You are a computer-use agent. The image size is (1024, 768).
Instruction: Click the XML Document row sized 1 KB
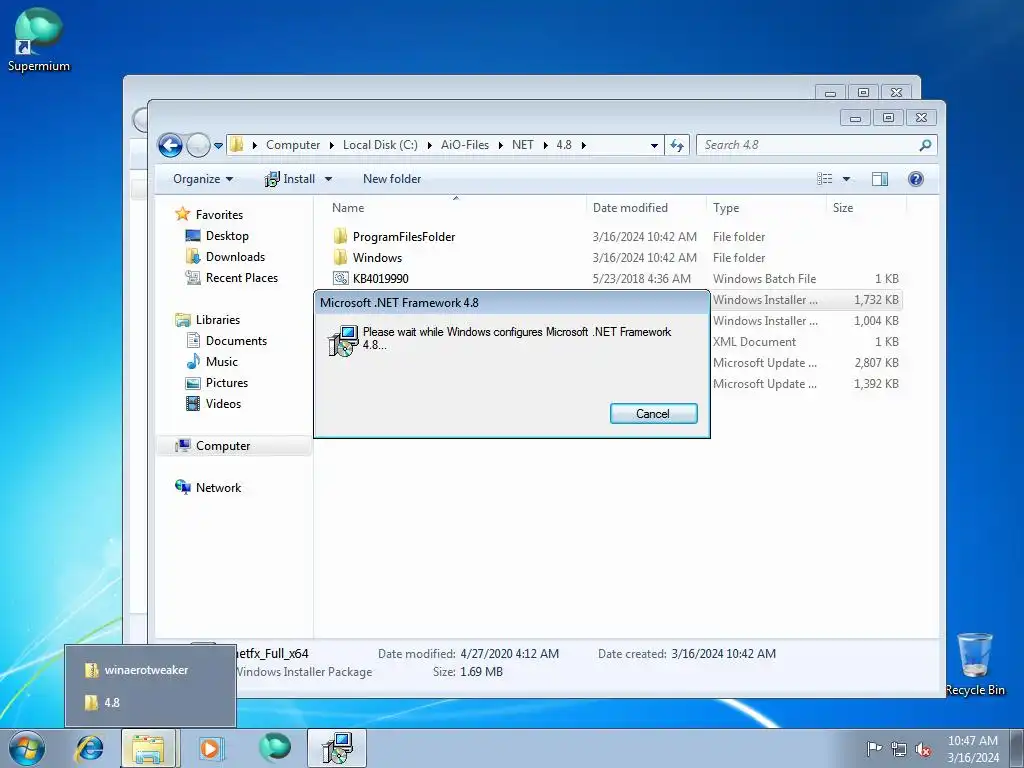[807, 342]
